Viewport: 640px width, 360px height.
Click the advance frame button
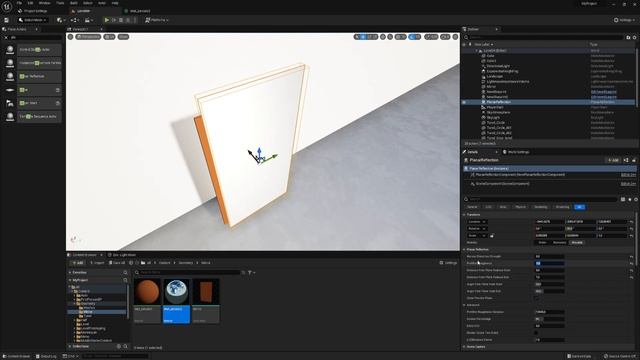[114, 20]
